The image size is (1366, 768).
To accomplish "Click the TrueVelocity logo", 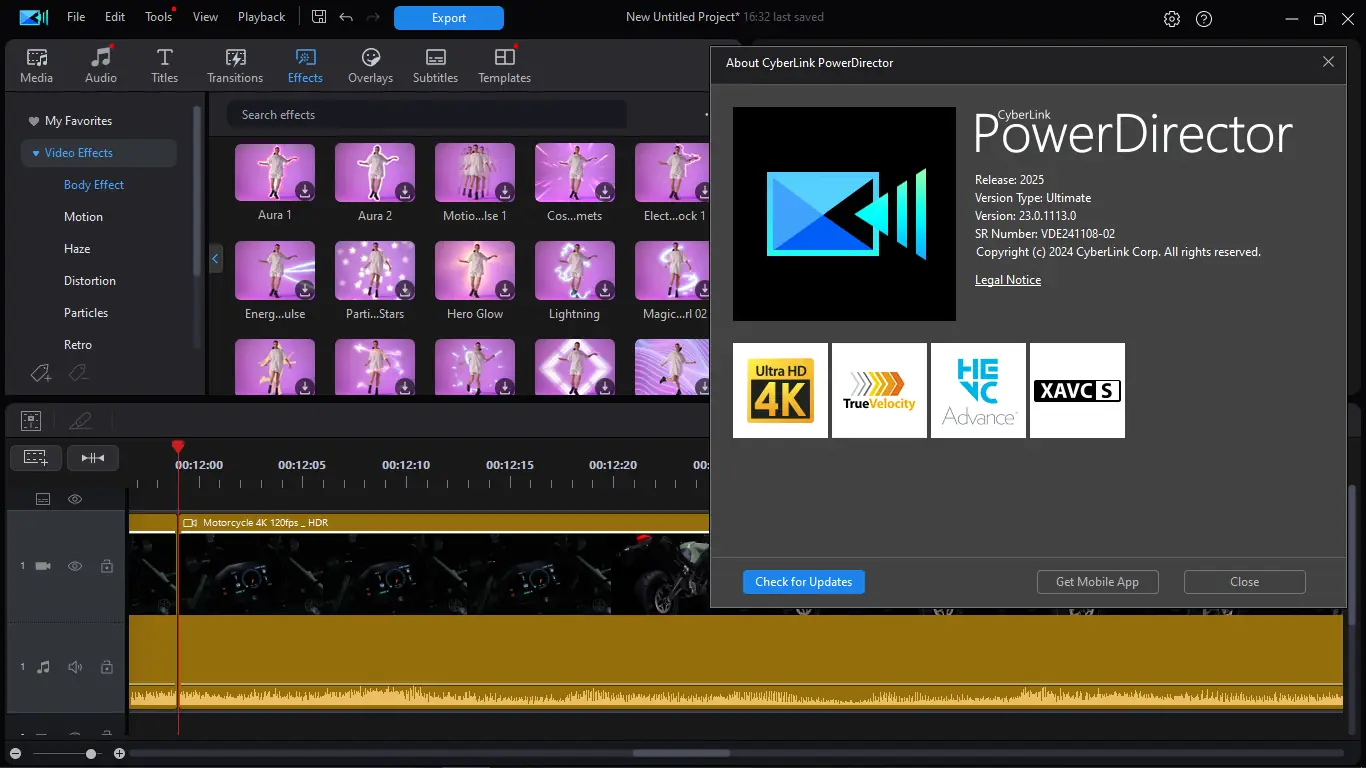I will click(x=879, y=390).
